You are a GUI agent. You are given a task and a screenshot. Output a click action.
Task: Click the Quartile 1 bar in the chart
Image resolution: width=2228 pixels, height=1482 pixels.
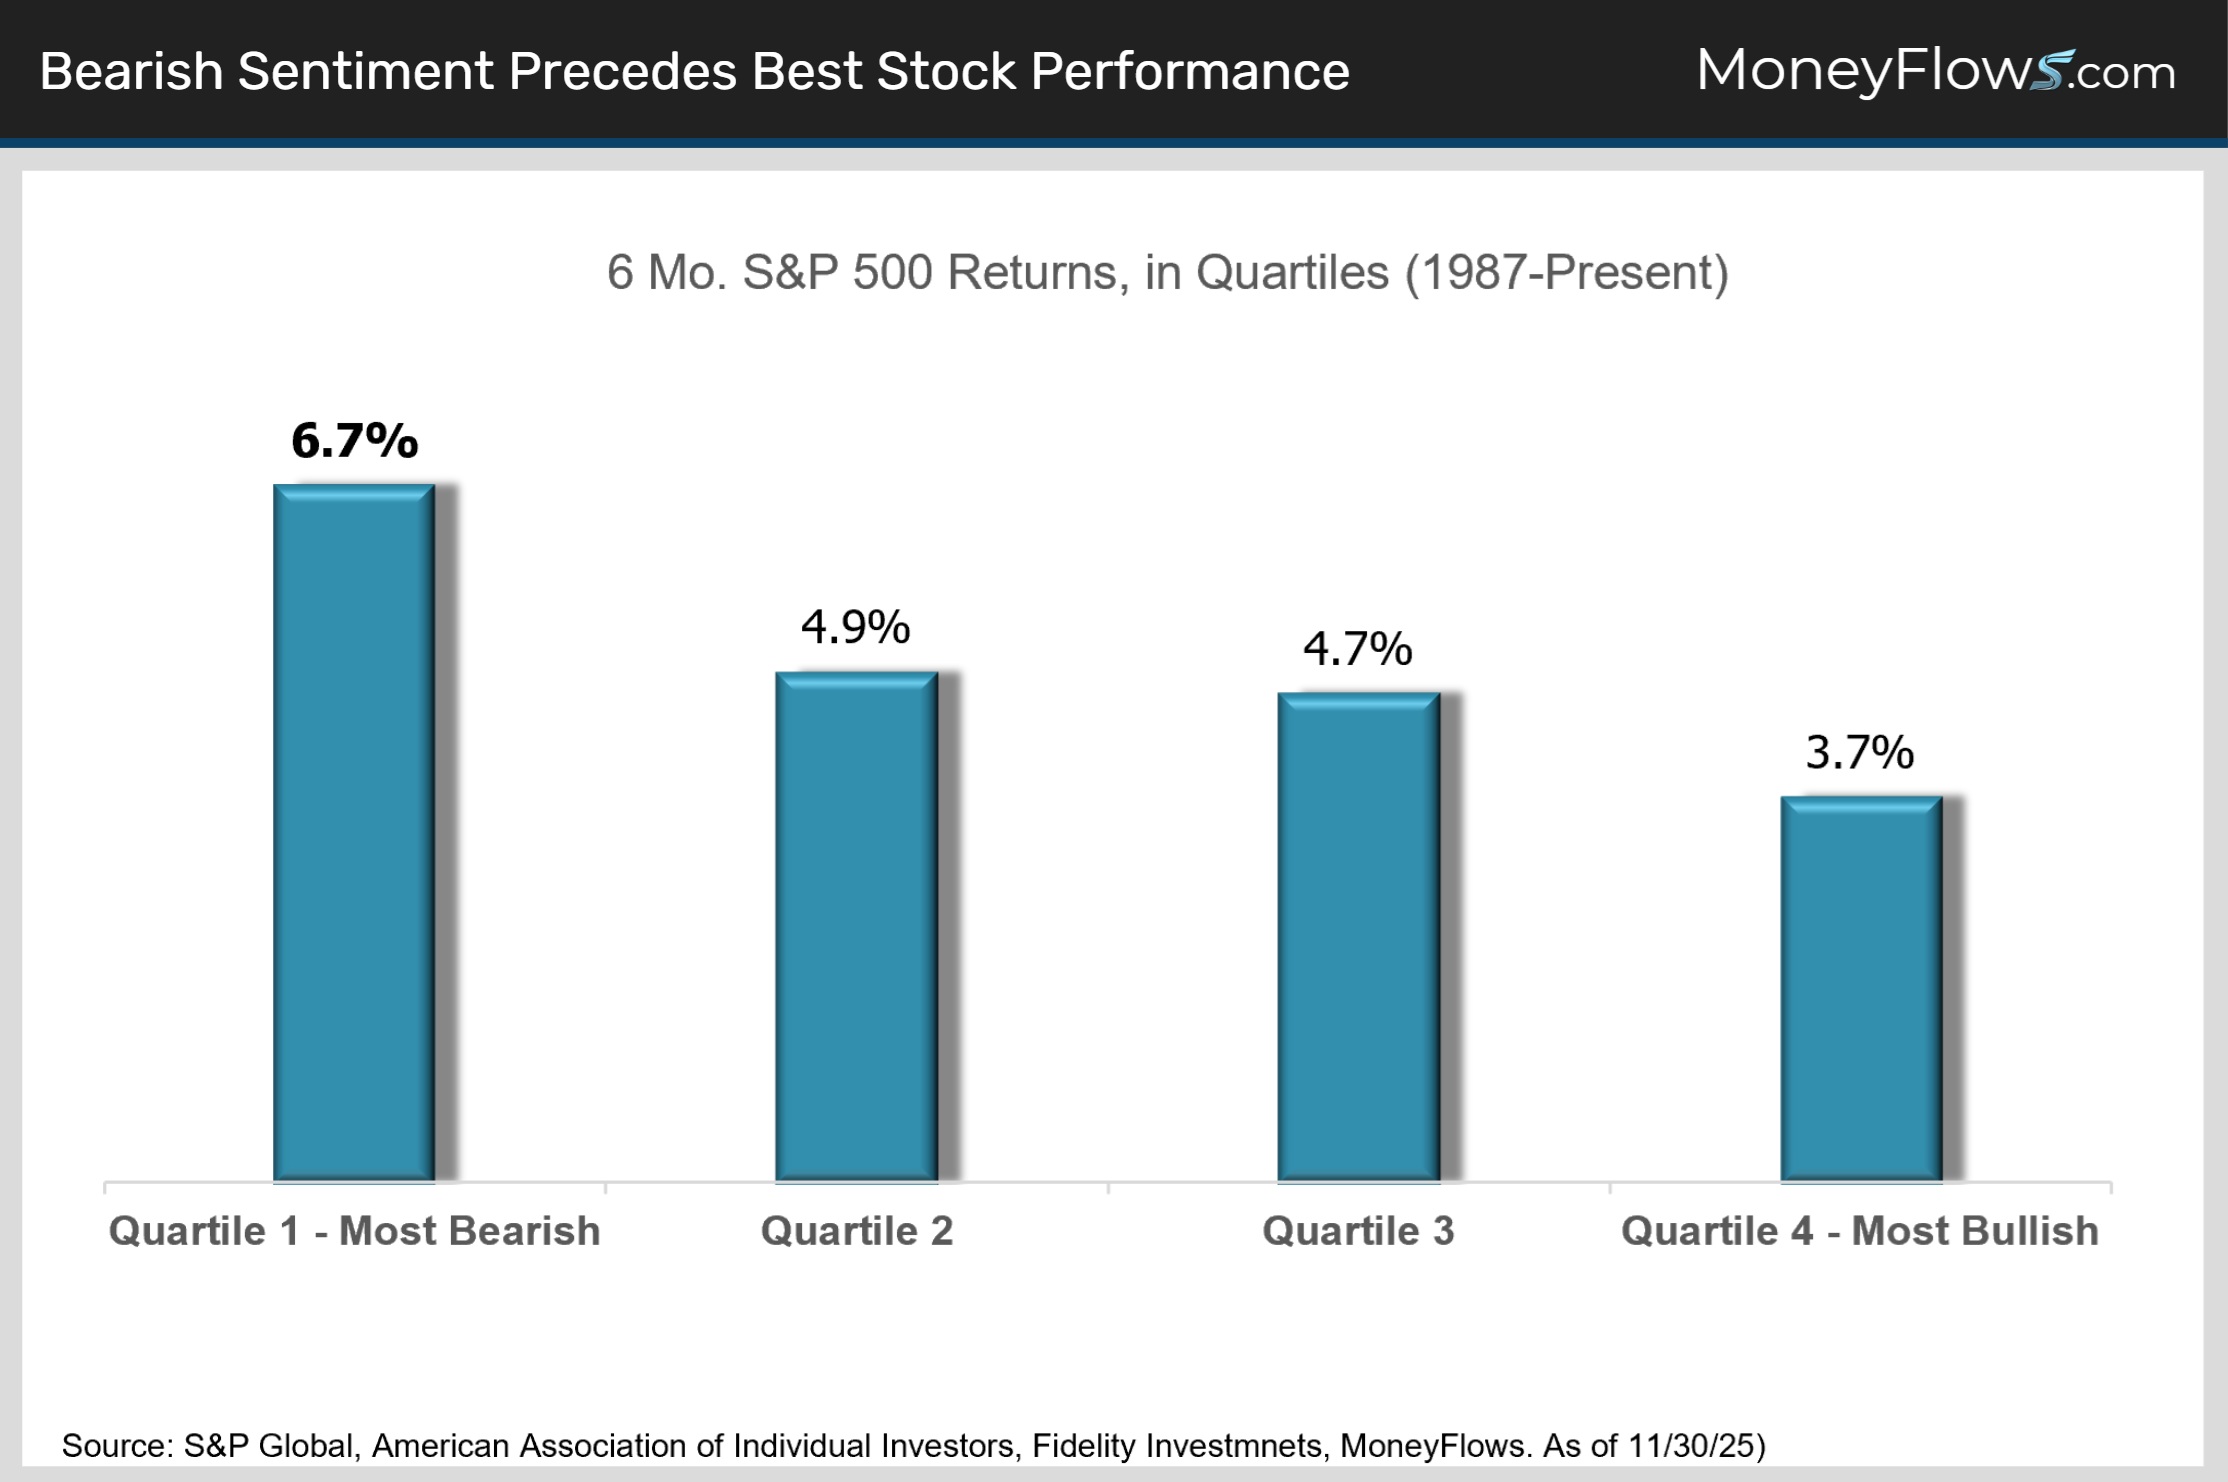(354, 832)
